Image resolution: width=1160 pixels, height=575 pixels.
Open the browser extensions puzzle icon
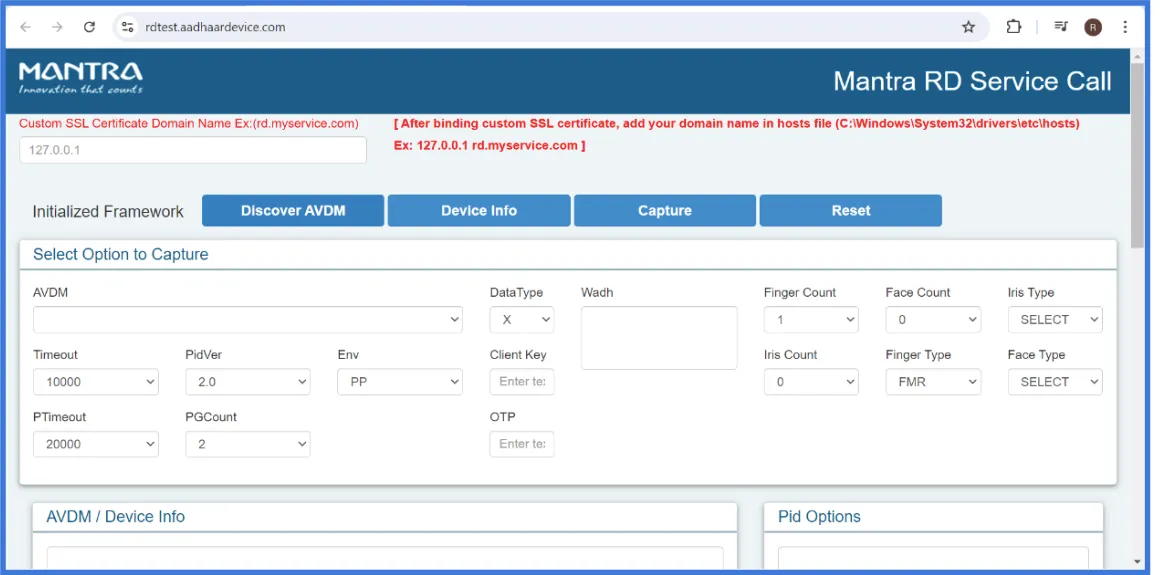pyautogui.click(x=1014, y=27)
